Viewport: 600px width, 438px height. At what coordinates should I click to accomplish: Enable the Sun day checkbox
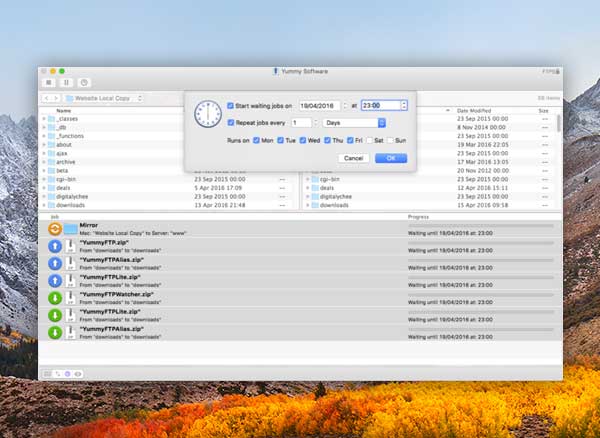[x=390, y=140]
